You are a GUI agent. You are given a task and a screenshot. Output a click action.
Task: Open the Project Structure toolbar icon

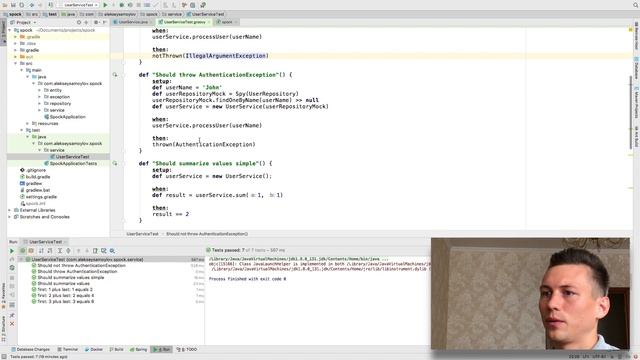[193, 5]
